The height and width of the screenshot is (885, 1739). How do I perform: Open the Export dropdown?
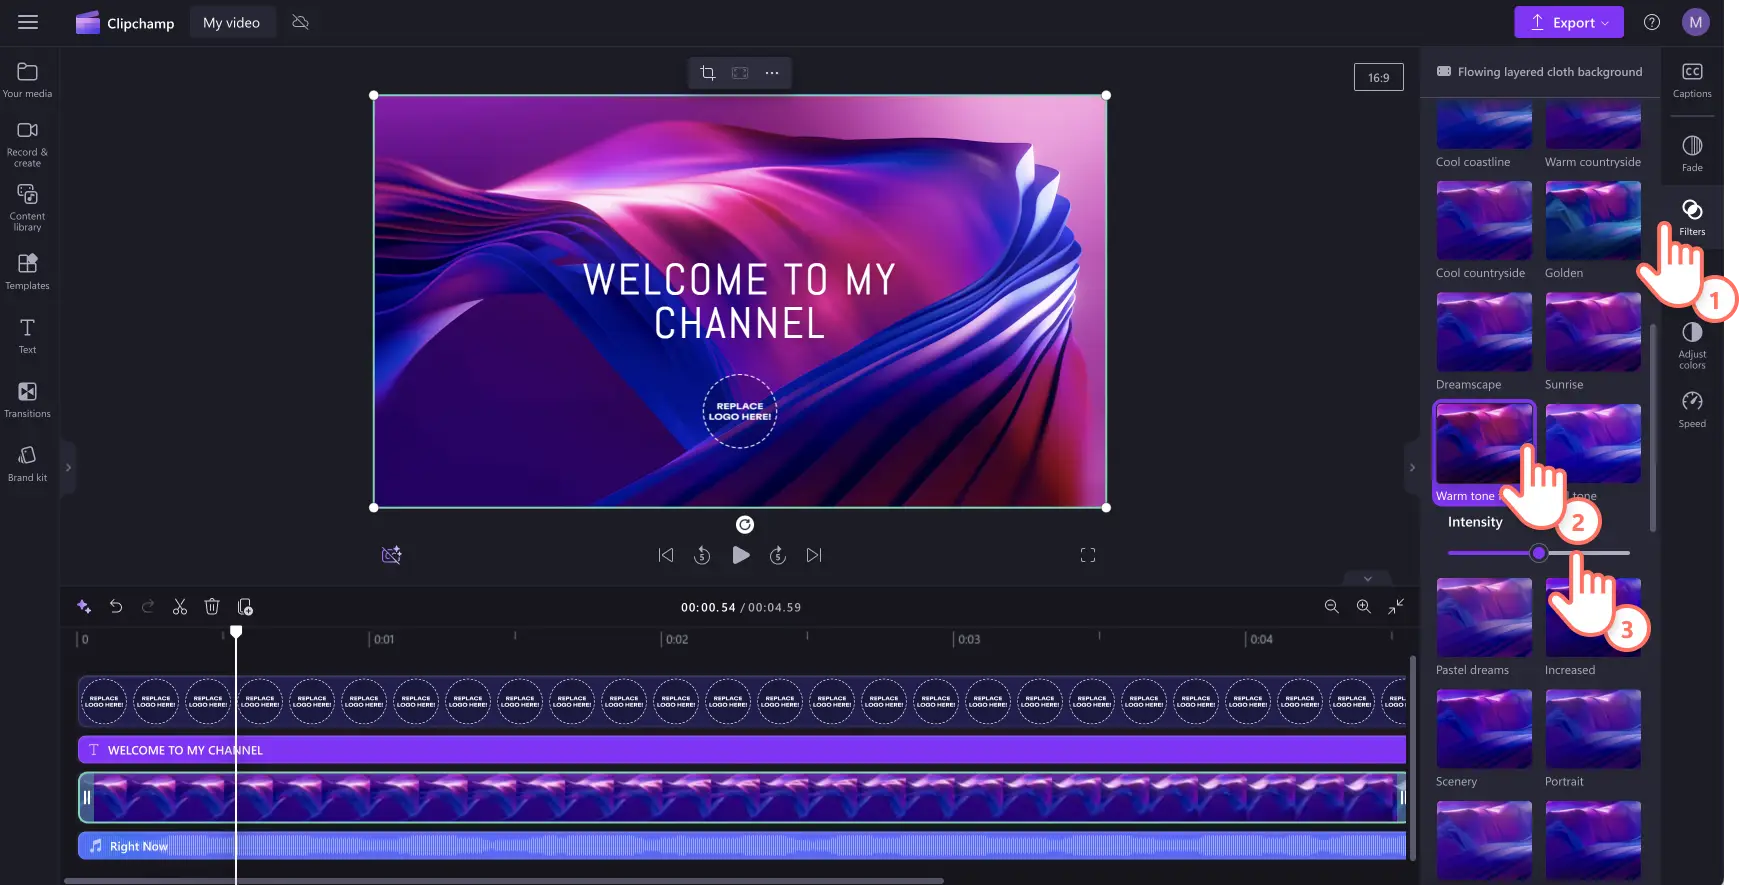click(1569, 22)
